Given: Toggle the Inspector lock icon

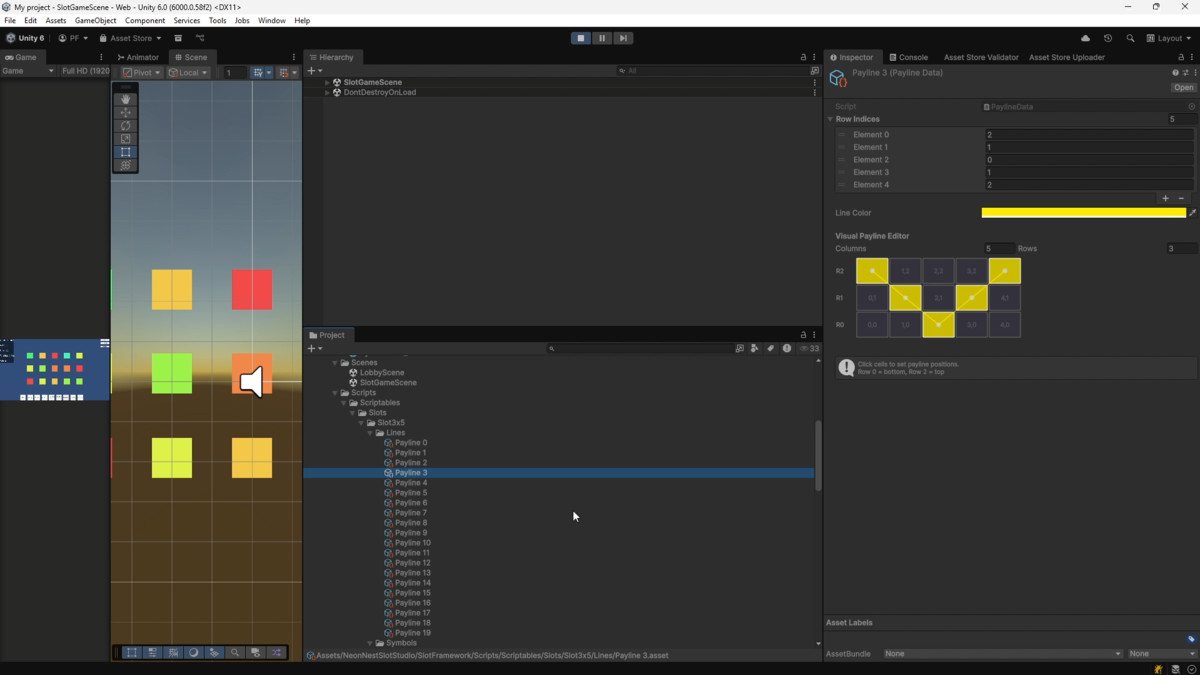Looking at the screenshot, I should [x=1181, y=57].
